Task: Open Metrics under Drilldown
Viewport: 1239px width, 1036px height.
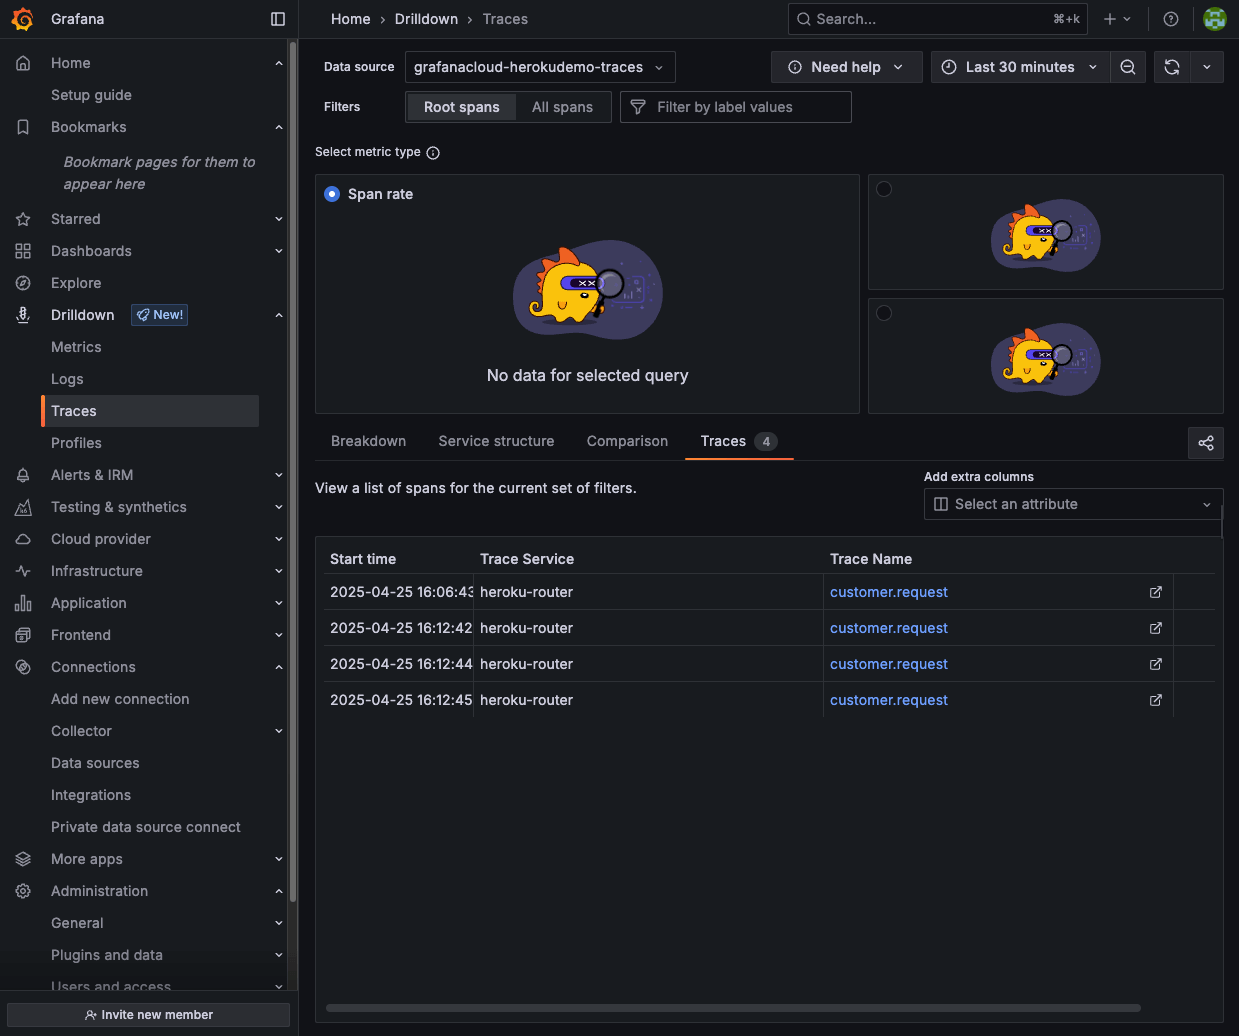Action: coord(76,347)
